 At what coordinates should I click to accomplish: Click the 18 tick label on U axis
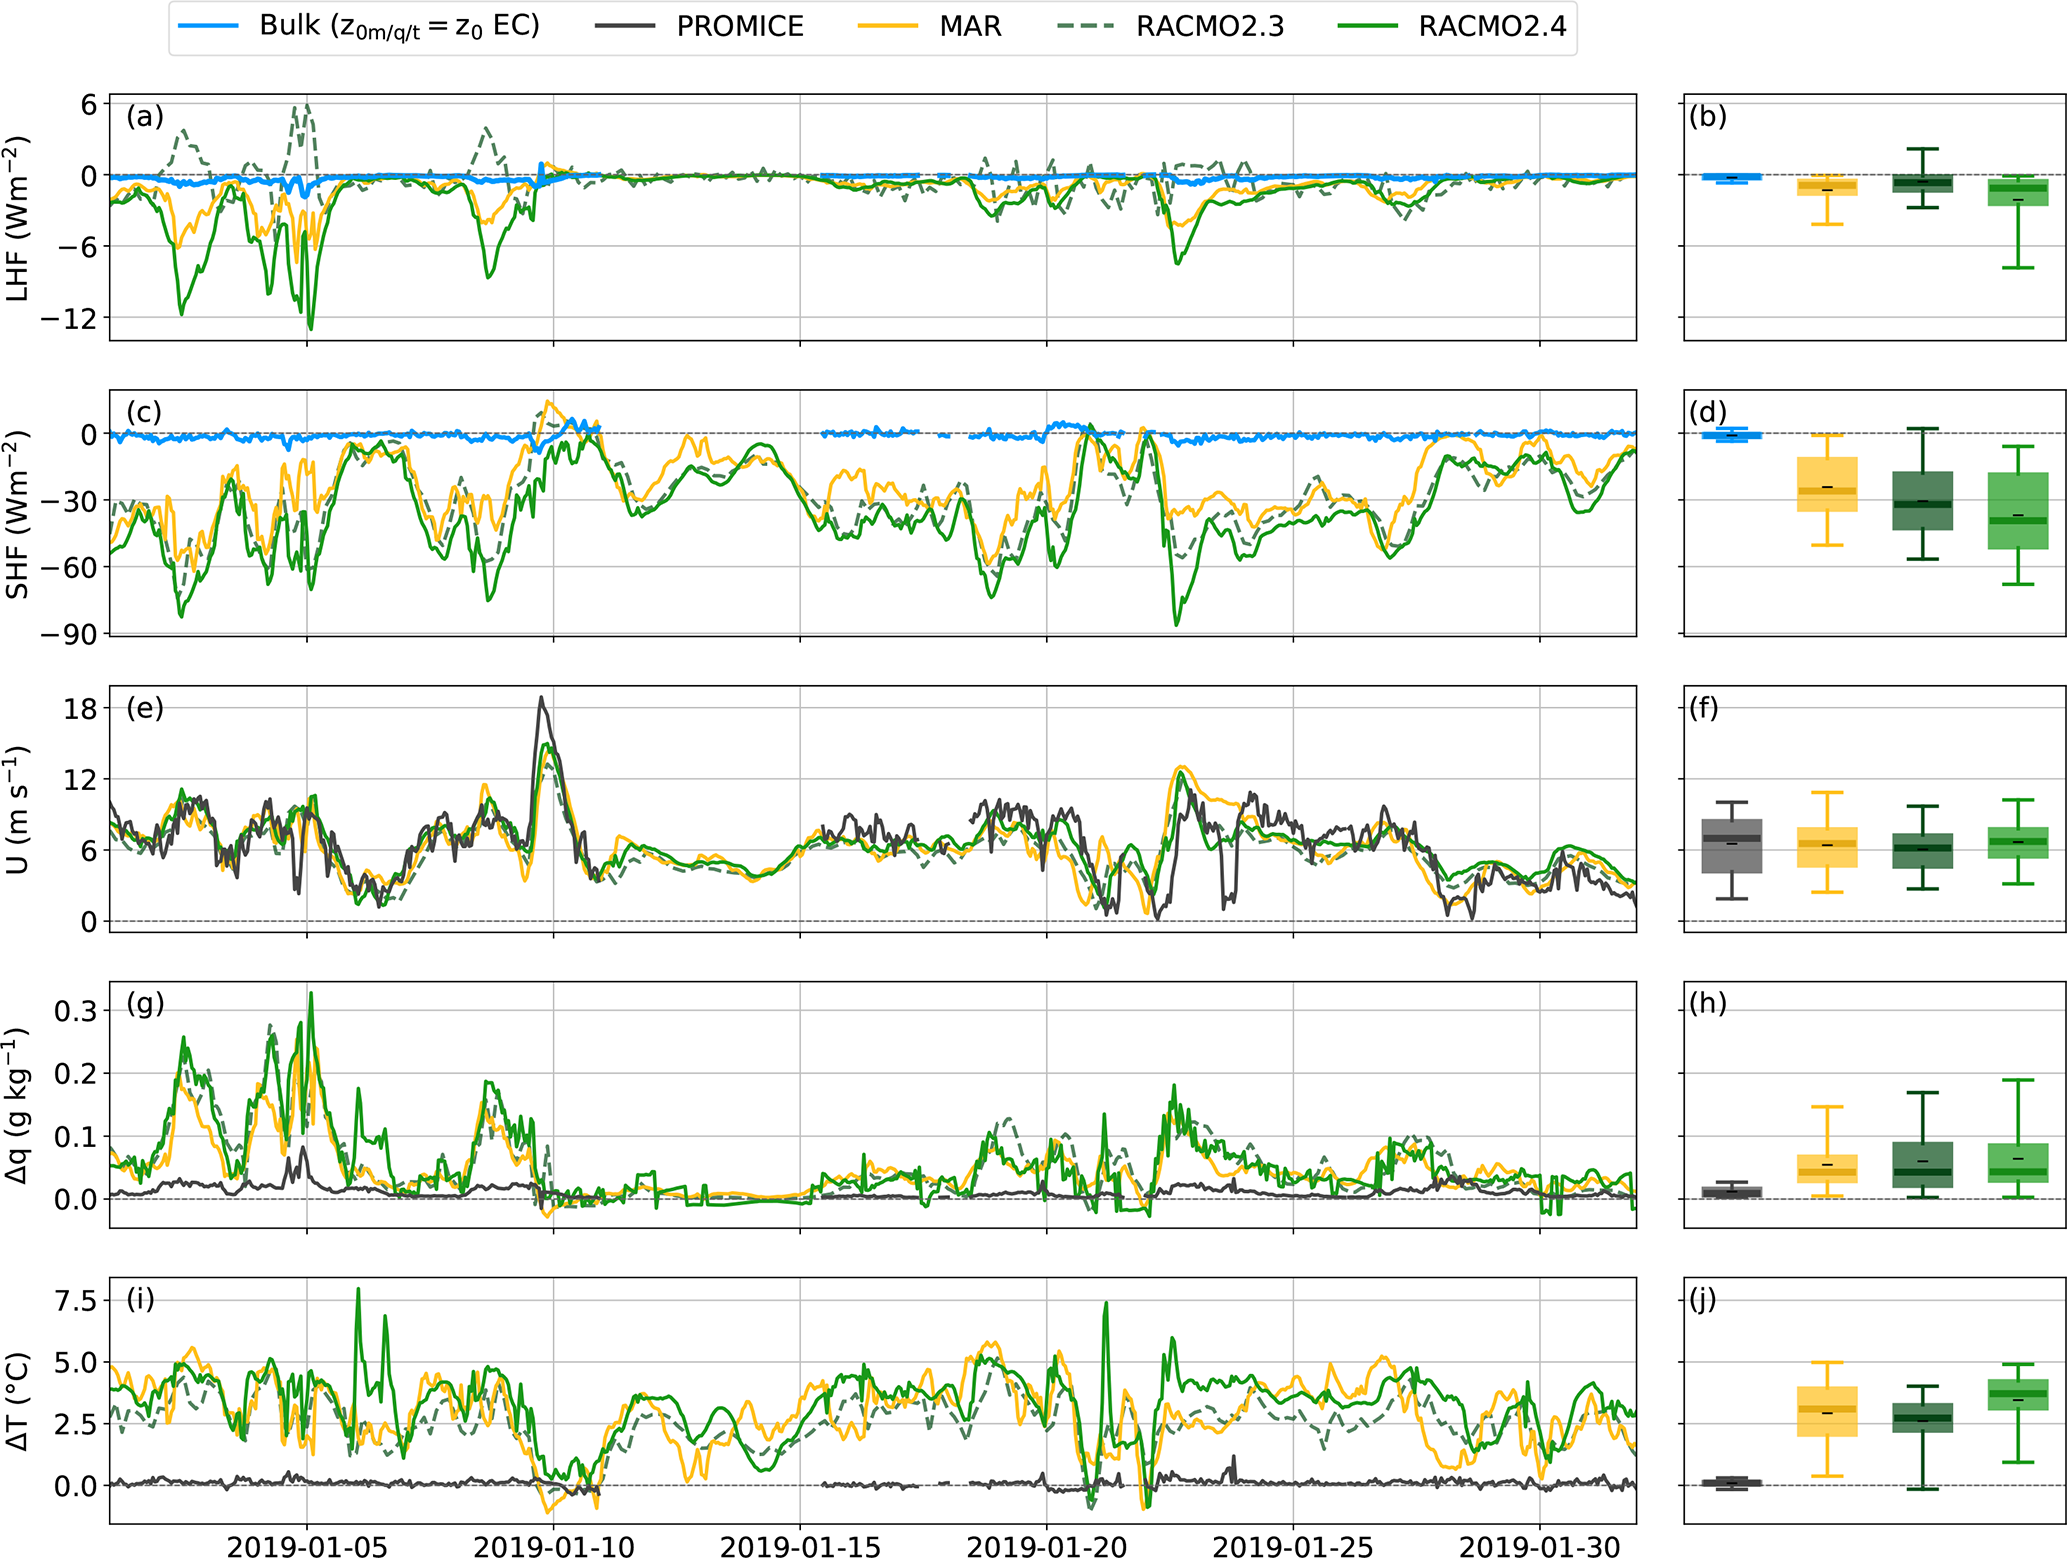[x=80, y=709]
